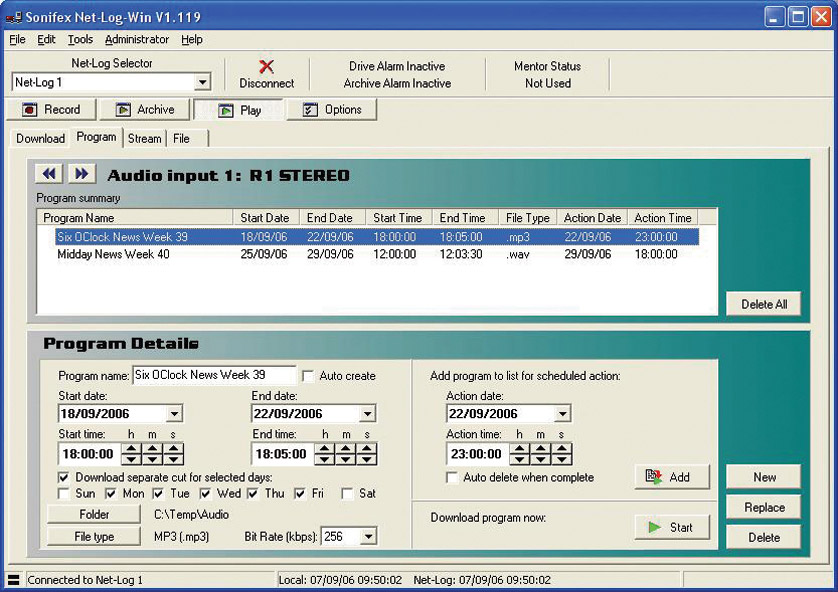The width and height of the screenshot is (838, 592).
Task: Switch to the Stream tab
Action: (144, 138)
